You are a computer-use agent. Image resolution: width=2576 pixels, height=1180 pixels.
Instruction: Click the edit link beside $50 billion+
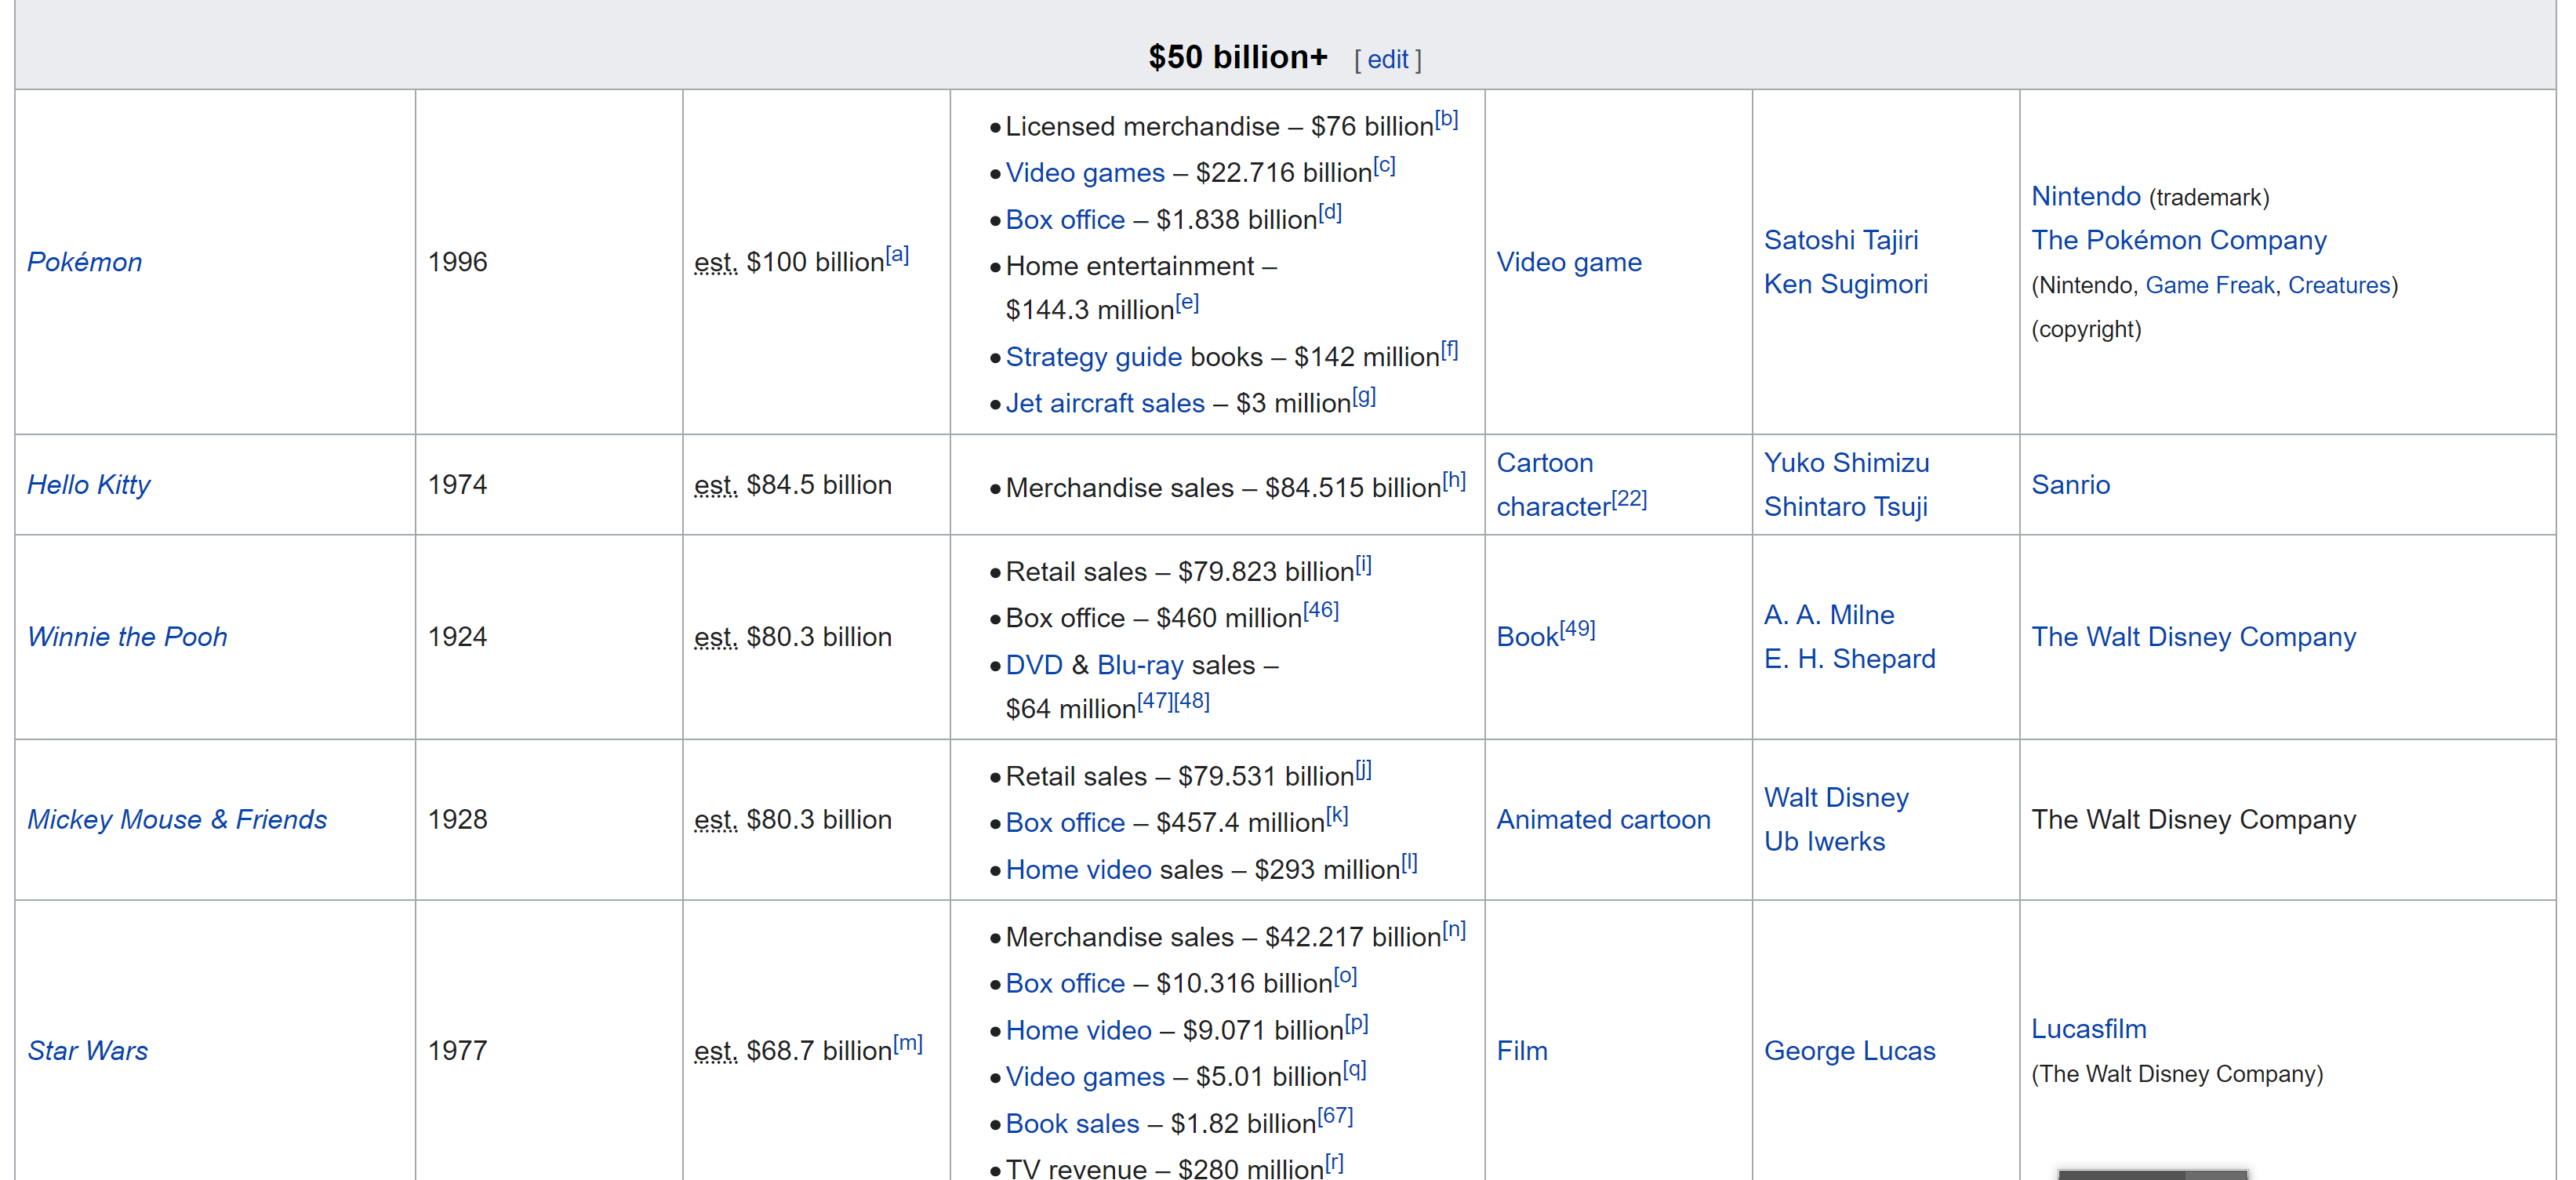[1387, 60]
